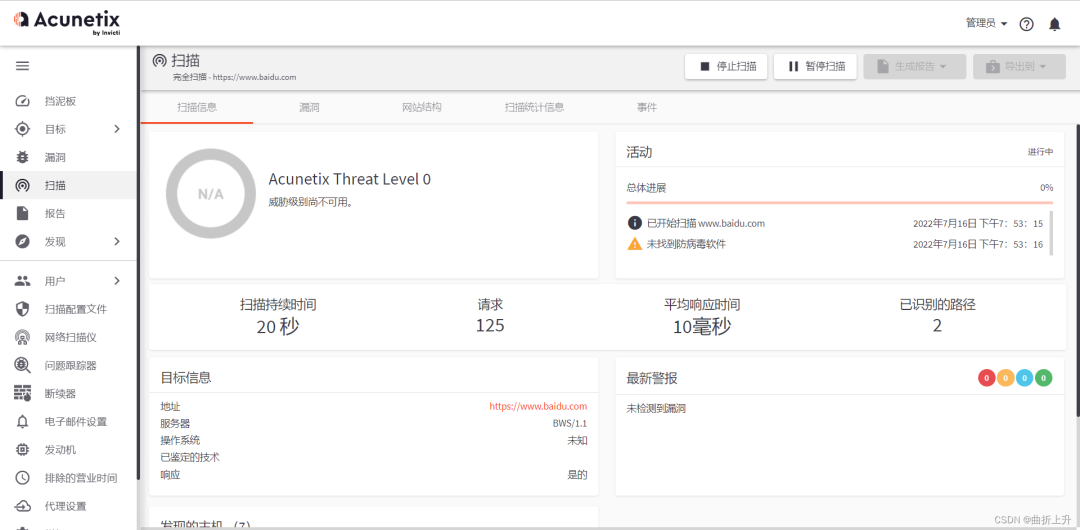Switch to the 网站结构 tab
This screenshot has width=1080, height=530.
[x=422, y=108]
